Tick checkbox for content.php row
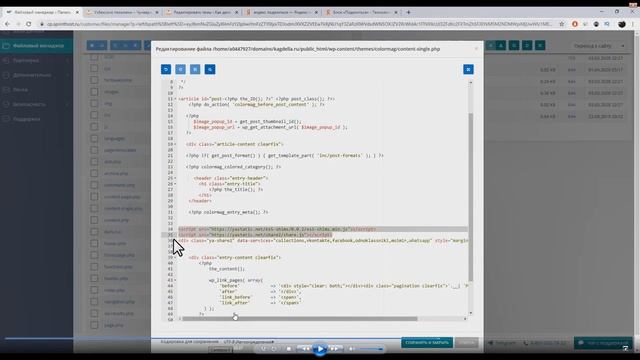The width and height of the screenshot is (640, 360). 94,220
